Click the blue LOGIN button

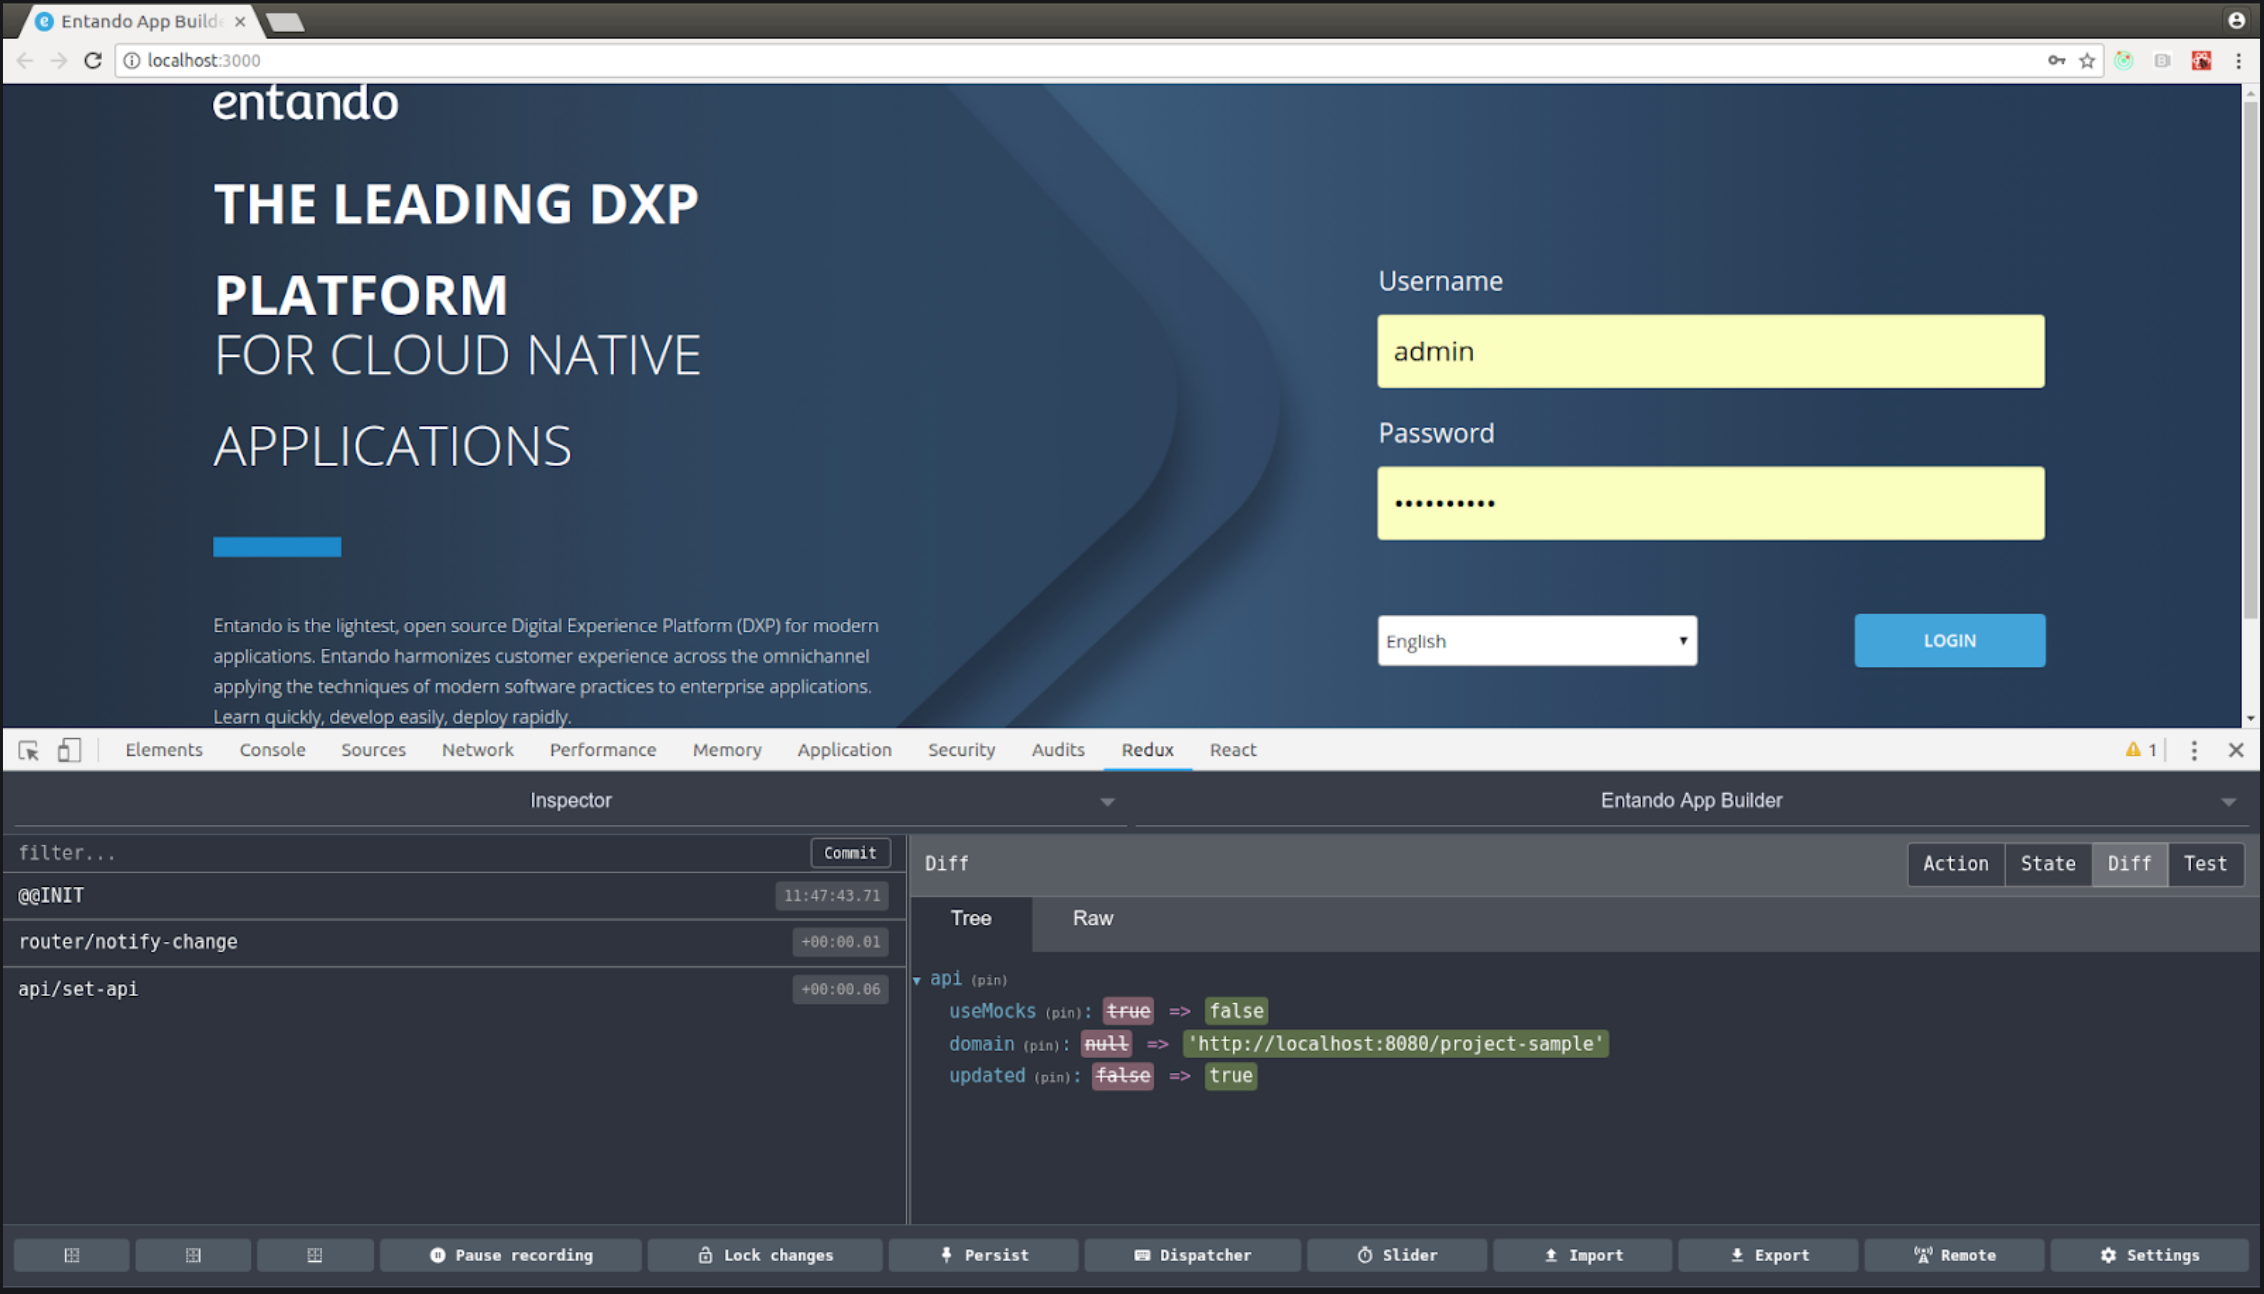(1950, 641)
